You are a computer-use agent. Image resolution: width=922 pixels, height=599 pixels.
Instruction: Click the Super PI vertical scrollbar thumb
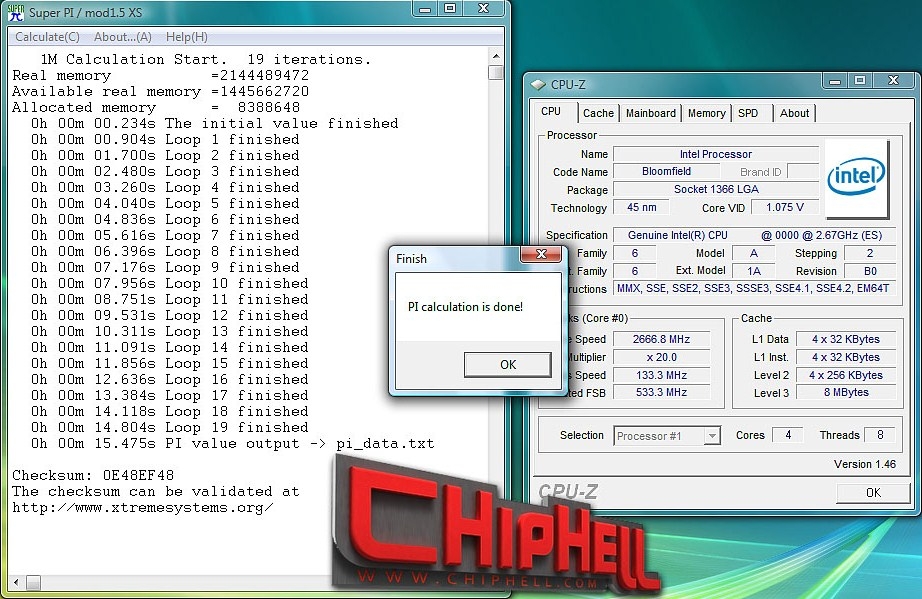pyautogui.click(x=496, y=73)
